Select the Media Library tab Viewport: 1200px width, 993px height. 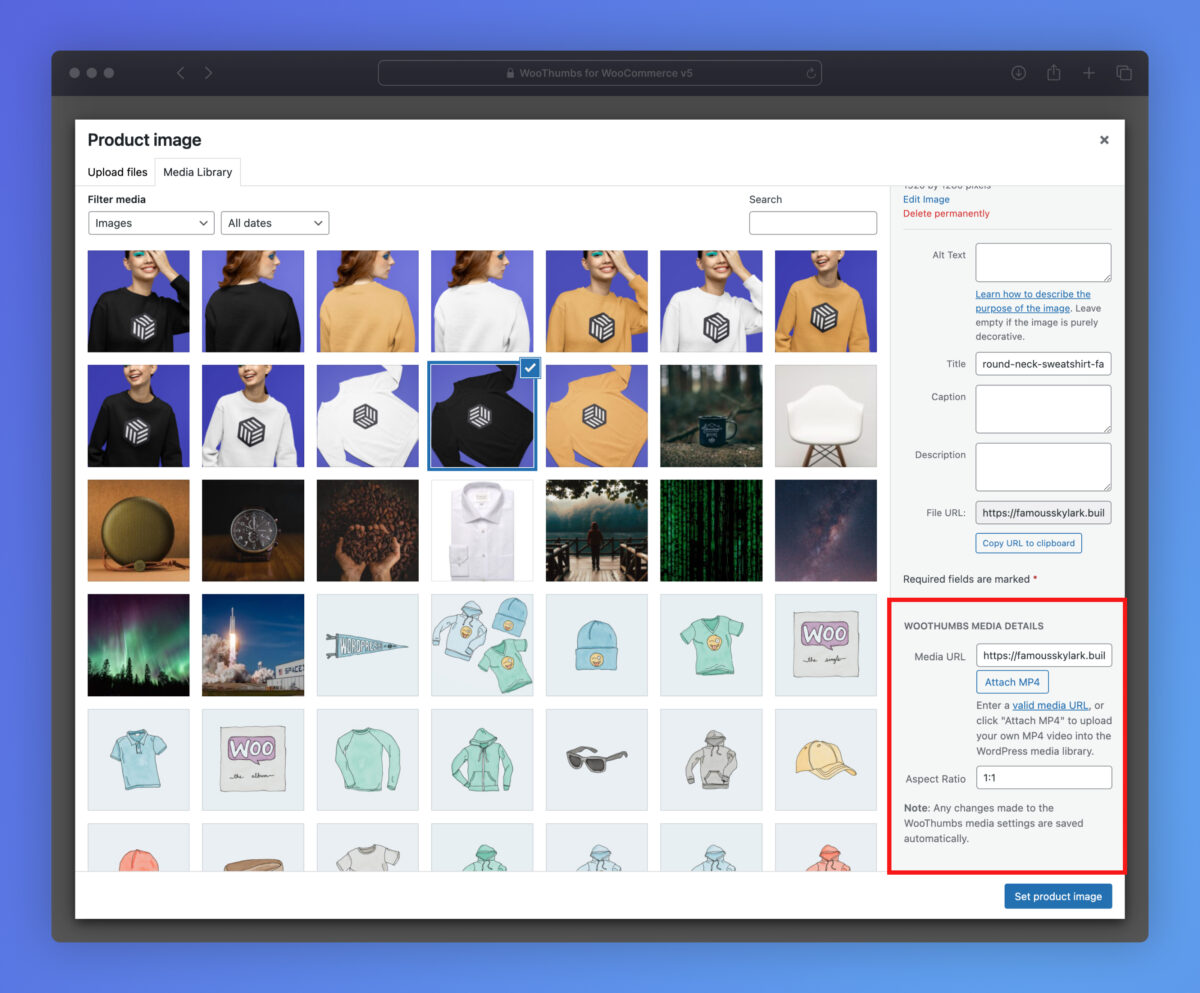coord(197,172)
